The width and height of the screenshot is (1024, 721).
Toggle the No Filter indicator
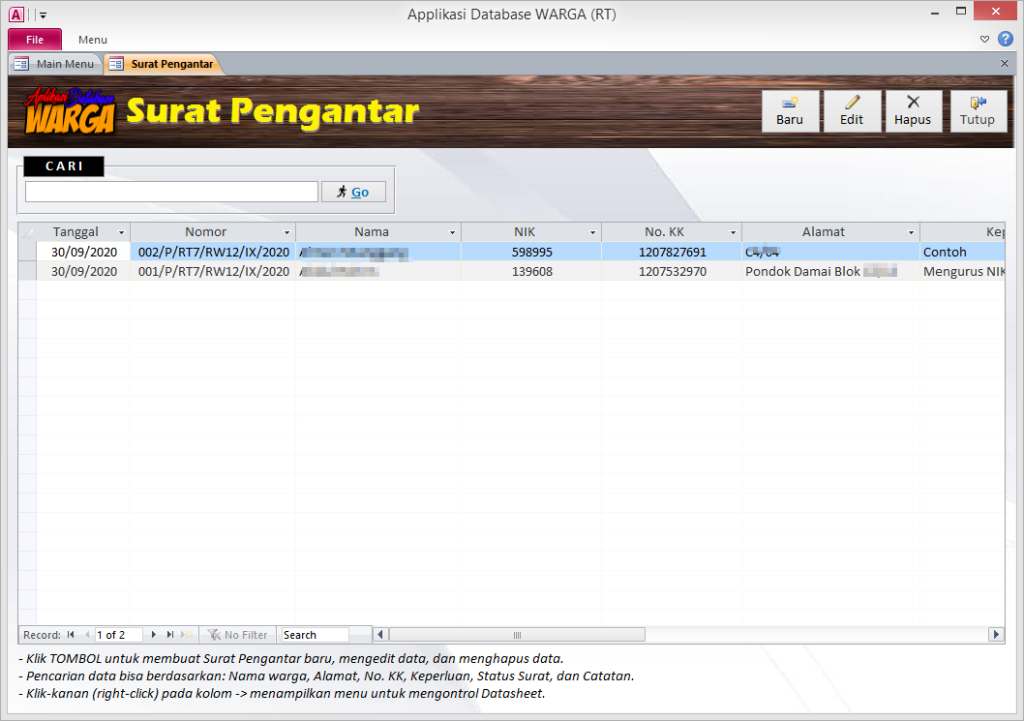pos(237,635)
